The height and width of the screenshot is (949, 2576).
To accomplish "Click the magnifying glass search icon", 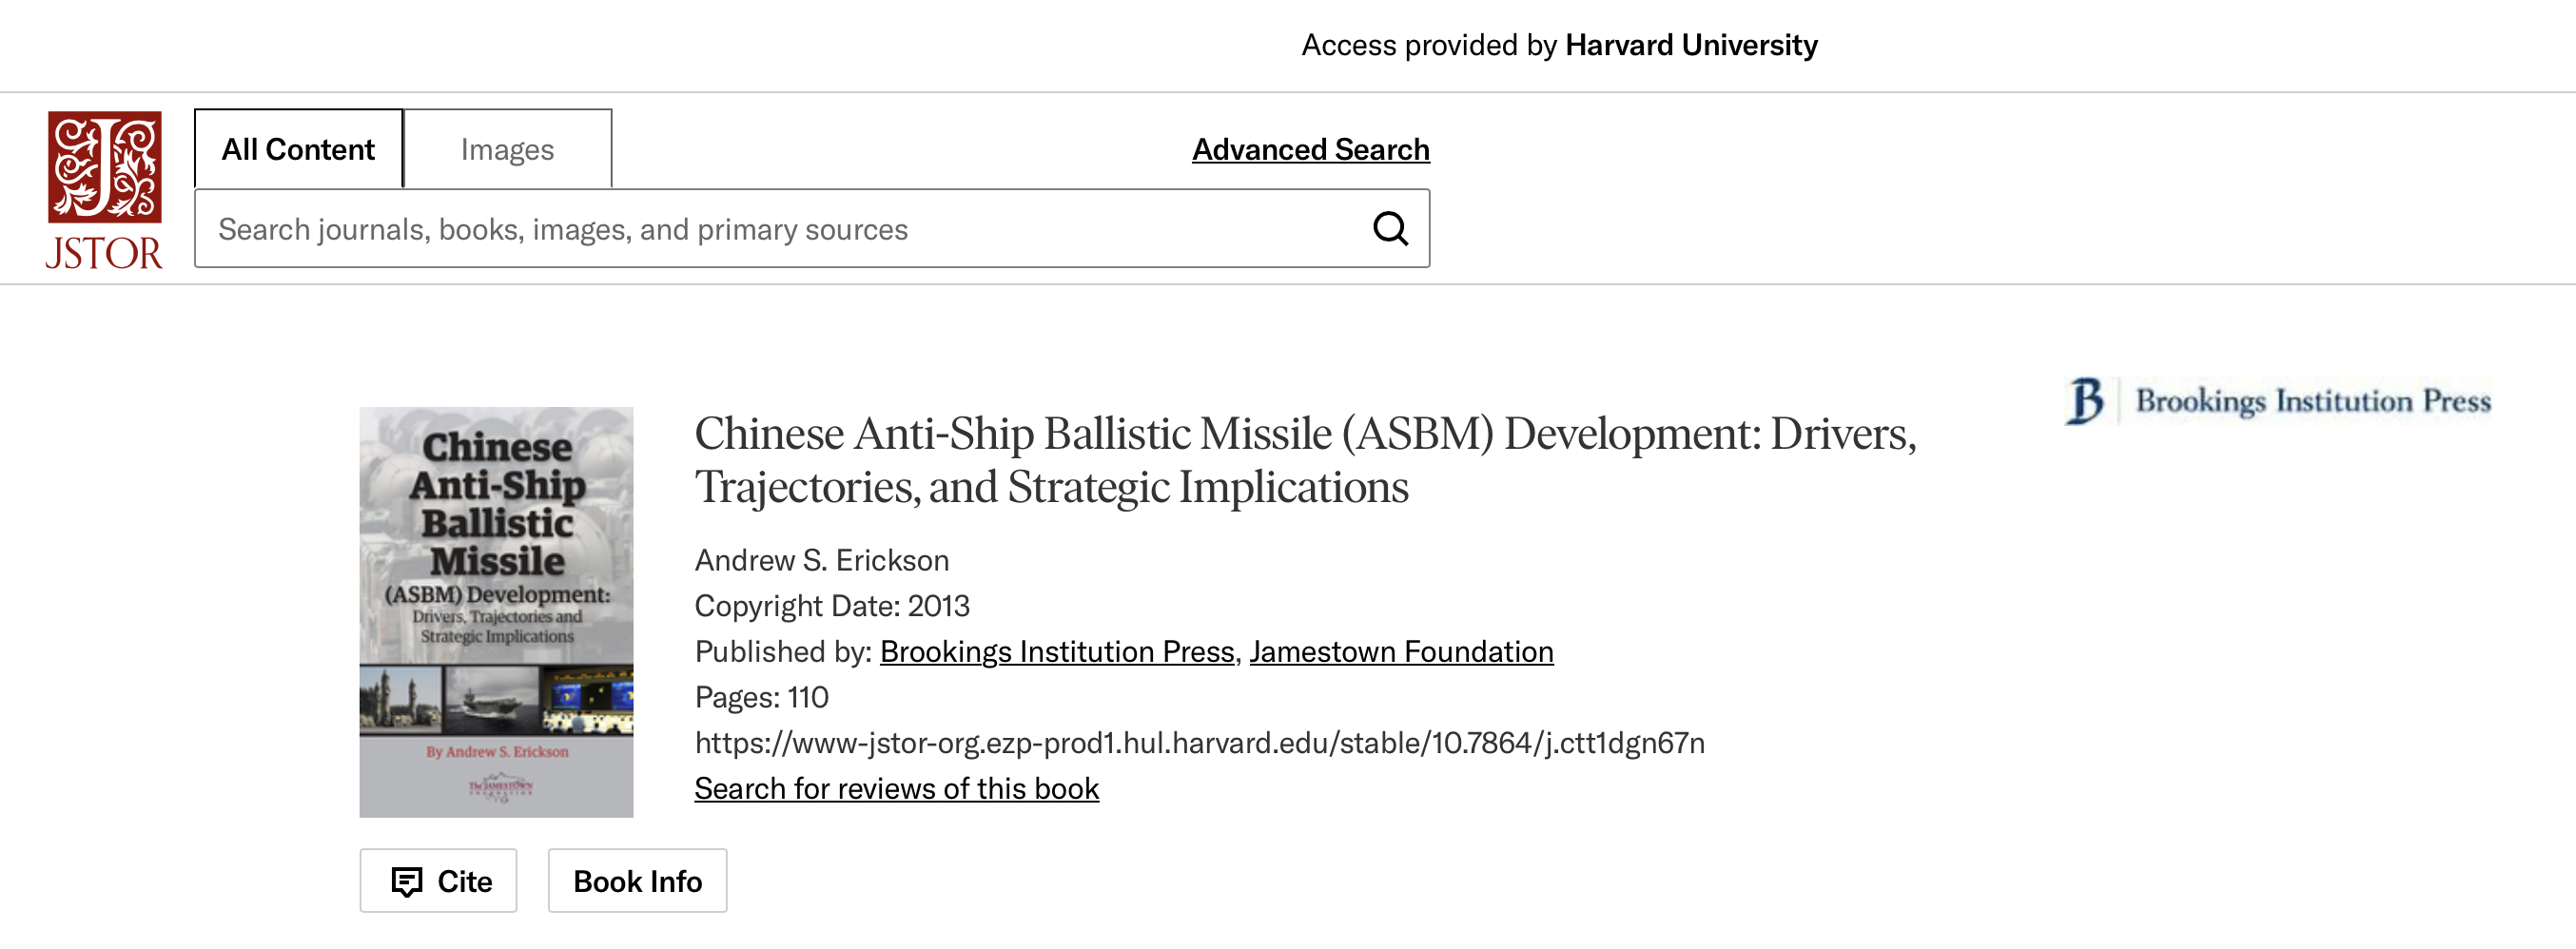I will click(1390, 229).
